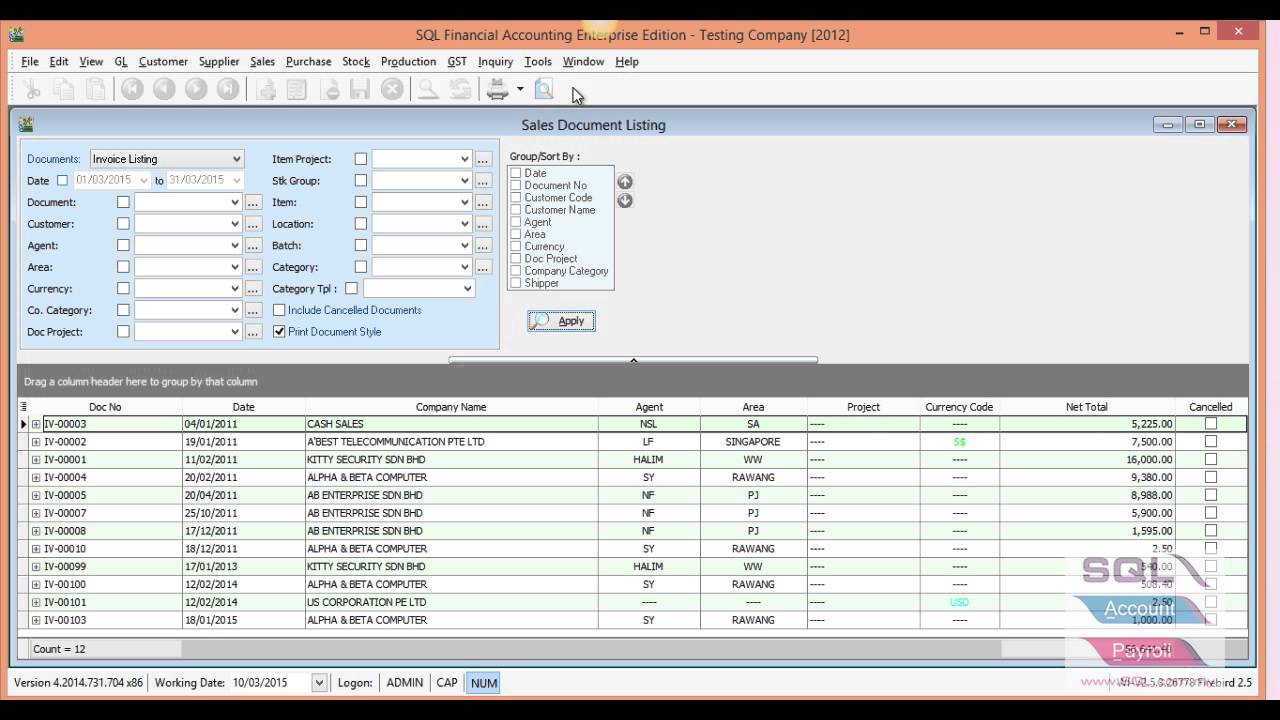1280x720 pixels.
Task: Open the Documents Invoice Listing dropdown
Action: 237,159
